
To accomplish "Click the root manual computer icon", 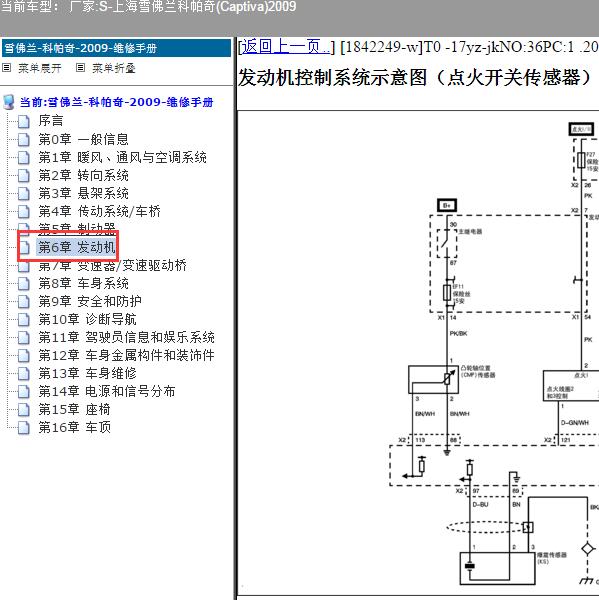I will 8,102.
